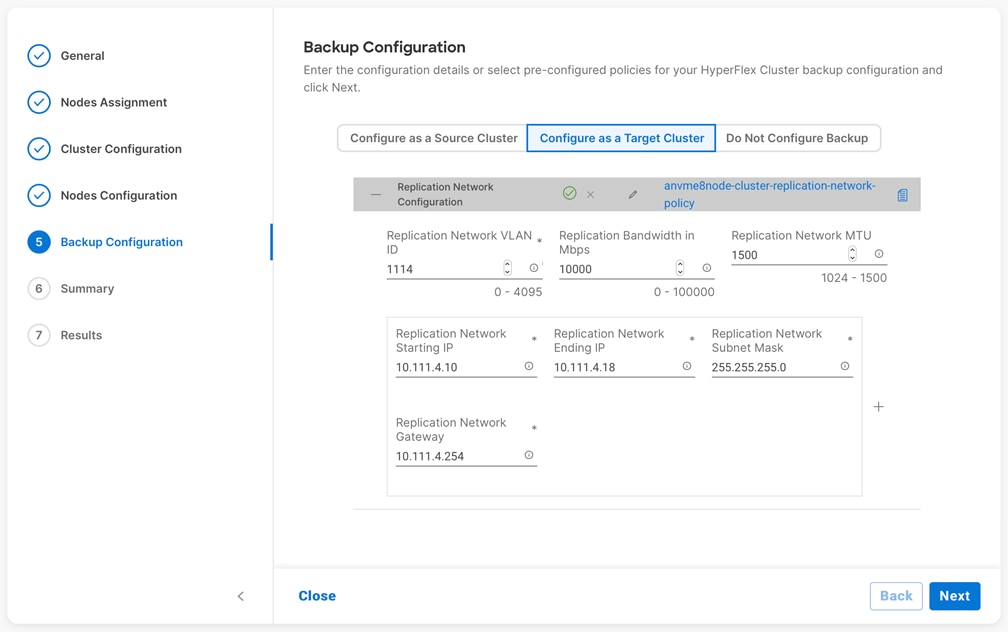Click the '1024 - 1500' range hint
1008x632 pixels.
(x=854, y=278)
